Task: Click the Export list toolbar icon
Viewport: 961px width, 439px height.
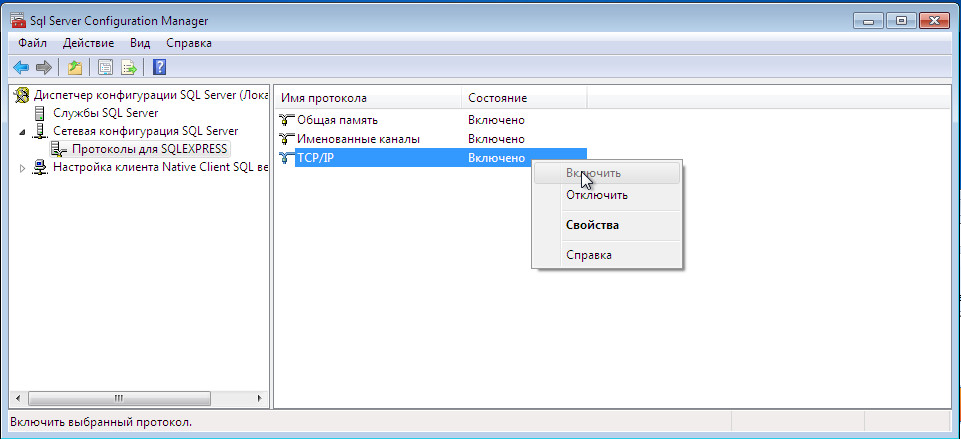Action: (x=128, y=67)
